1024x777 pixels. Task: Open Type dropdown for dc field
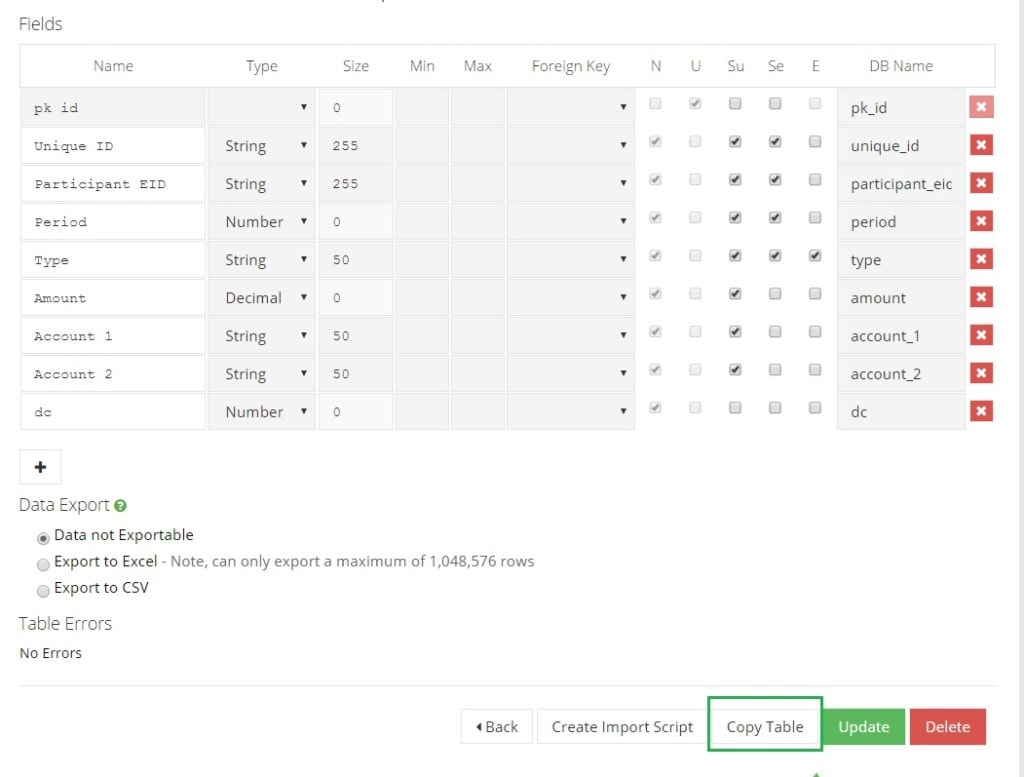pos(261,411)
